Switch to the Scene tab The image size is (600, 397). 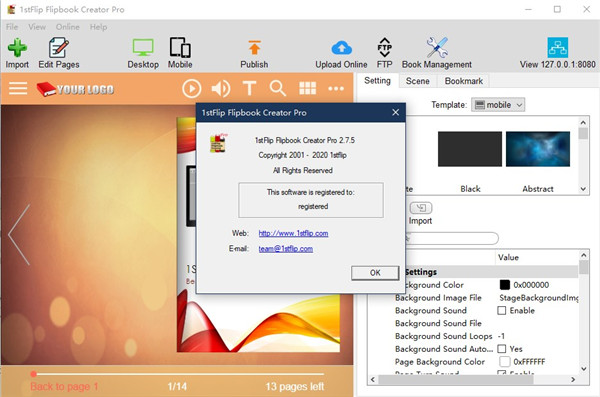point(417,81)
